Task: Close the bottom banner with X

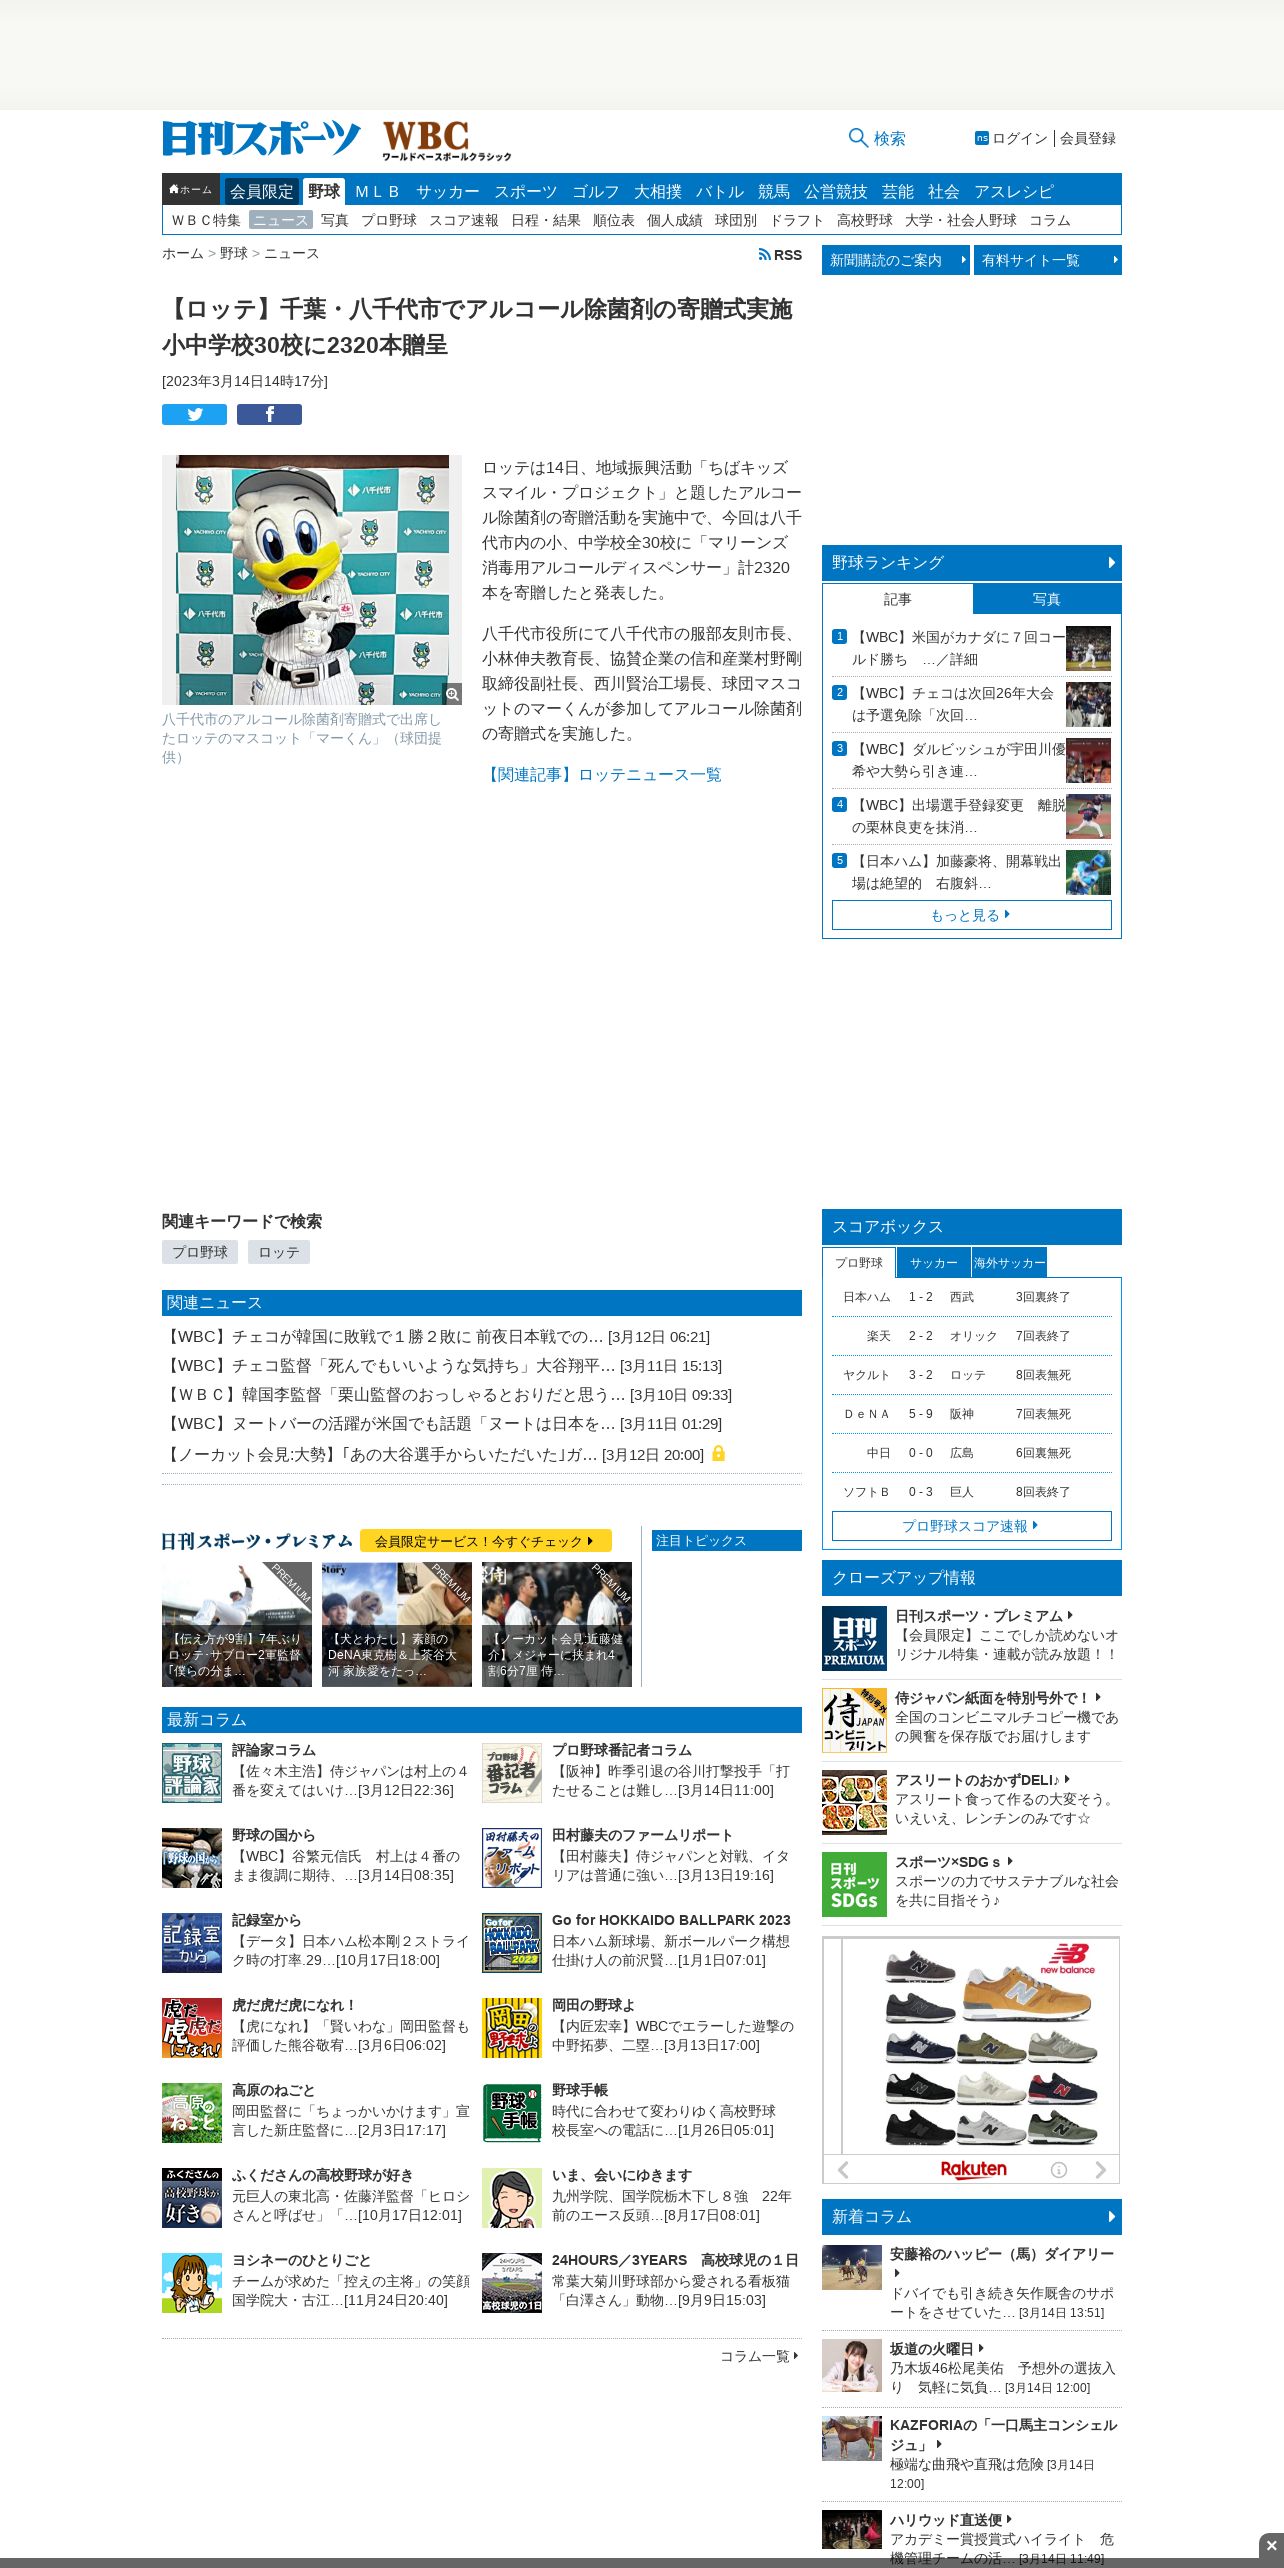Action: point(1271,2546)
